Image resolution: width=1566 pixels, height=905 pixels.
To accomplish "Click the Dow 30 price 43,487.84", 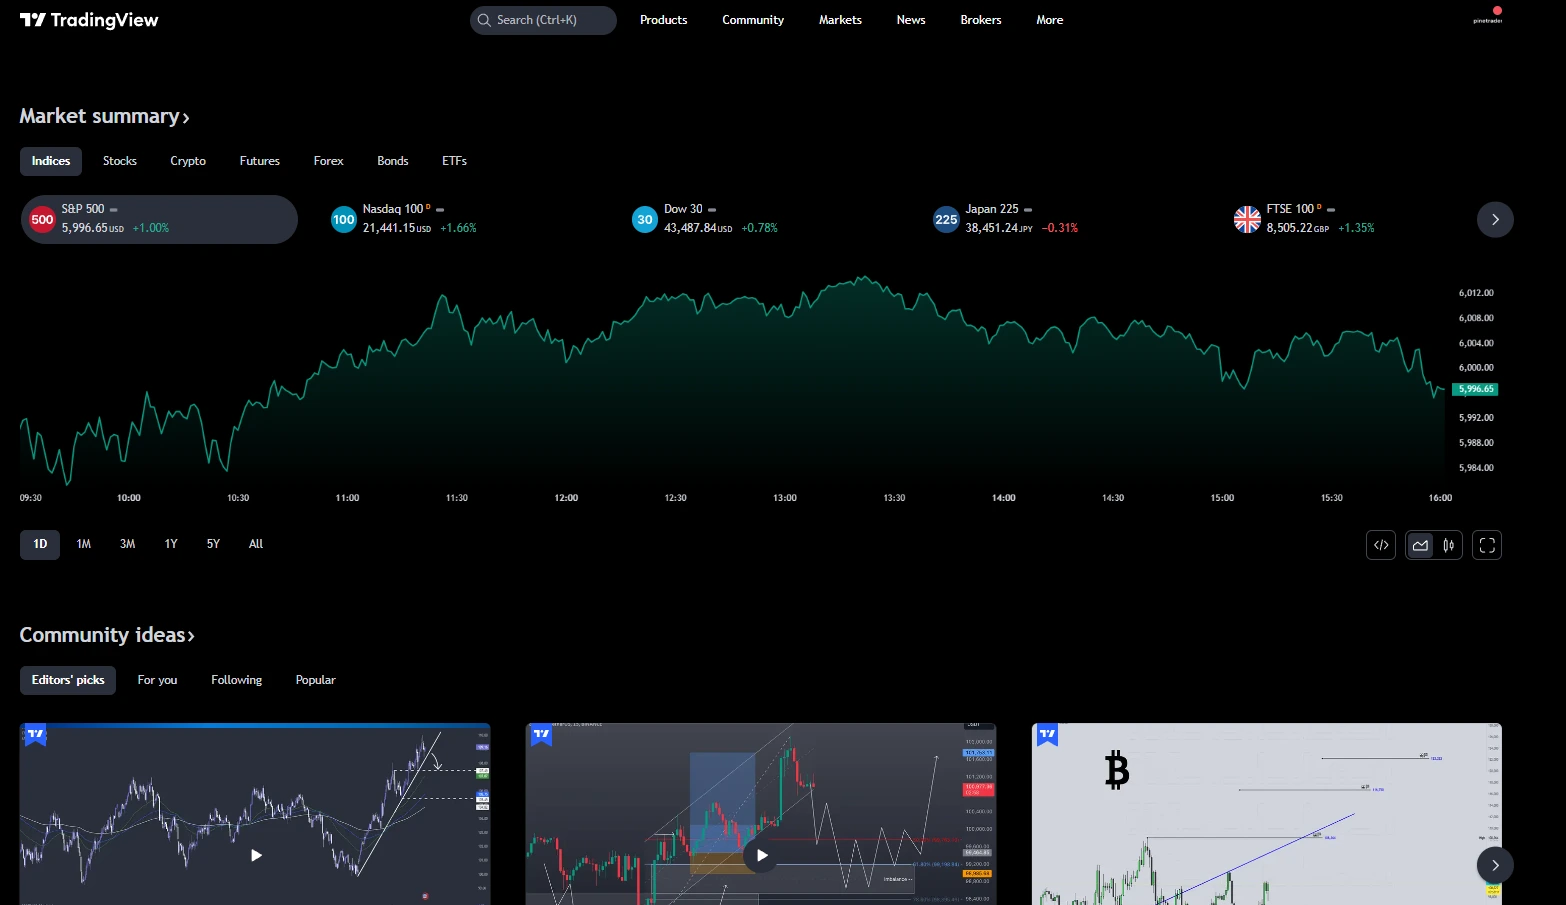I will 690,228.
